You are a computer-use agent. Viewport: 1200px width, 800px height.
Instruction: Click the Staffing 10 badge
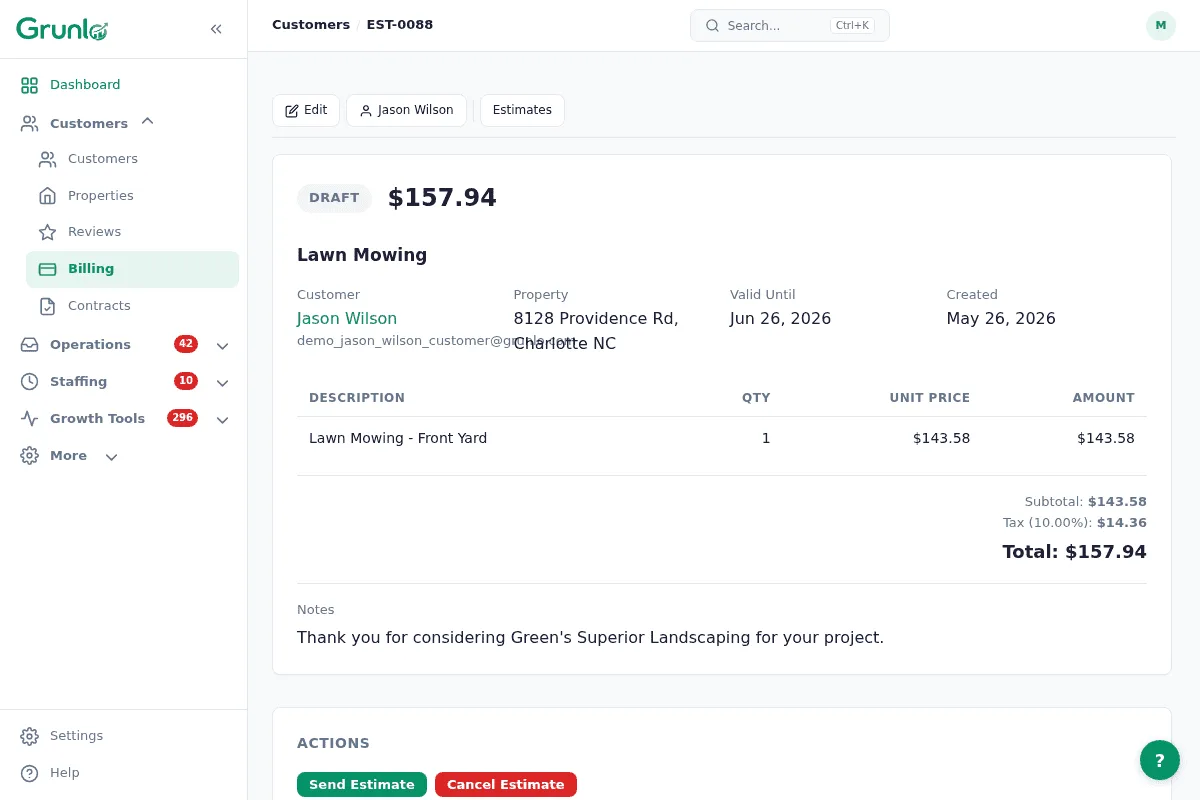pos(186,381)
